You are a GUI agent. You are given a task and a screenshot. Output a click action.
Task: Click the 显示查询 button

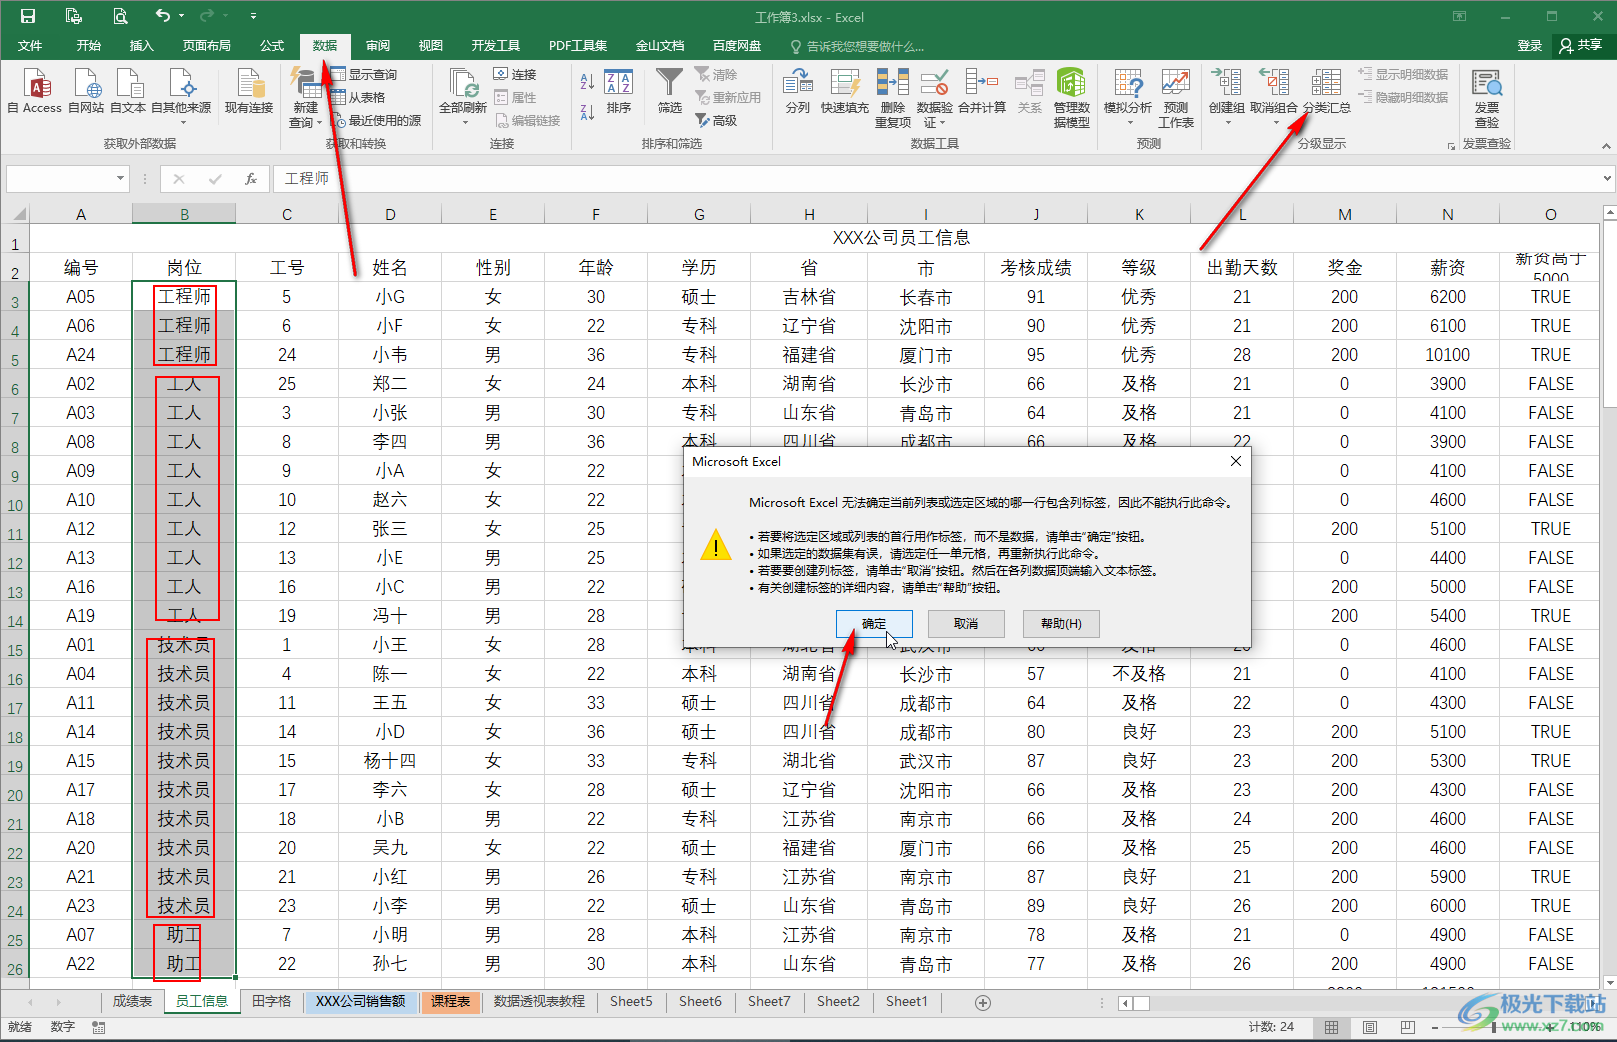pos(364,74)
